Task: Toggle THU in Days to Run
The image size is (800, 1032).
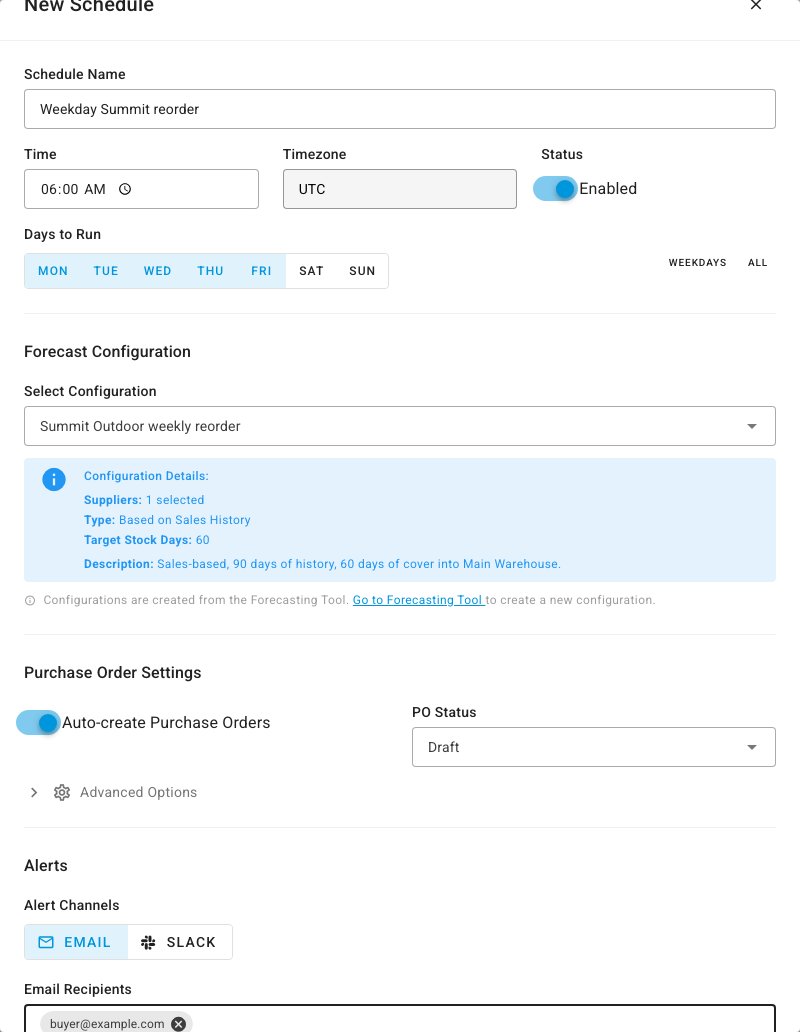Action: pyautogui.click(x=211, y=271)
